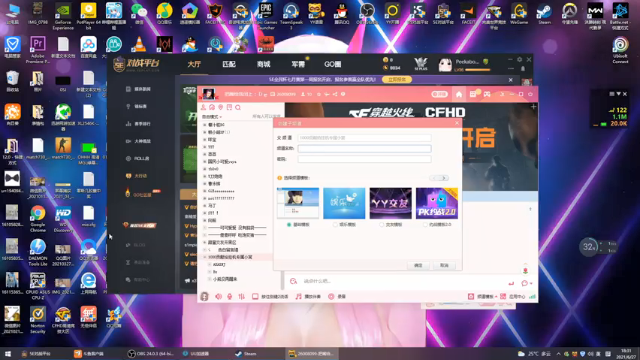Focus the channel name input field
The image size is (640, 360).
click(x=364, y=149)
